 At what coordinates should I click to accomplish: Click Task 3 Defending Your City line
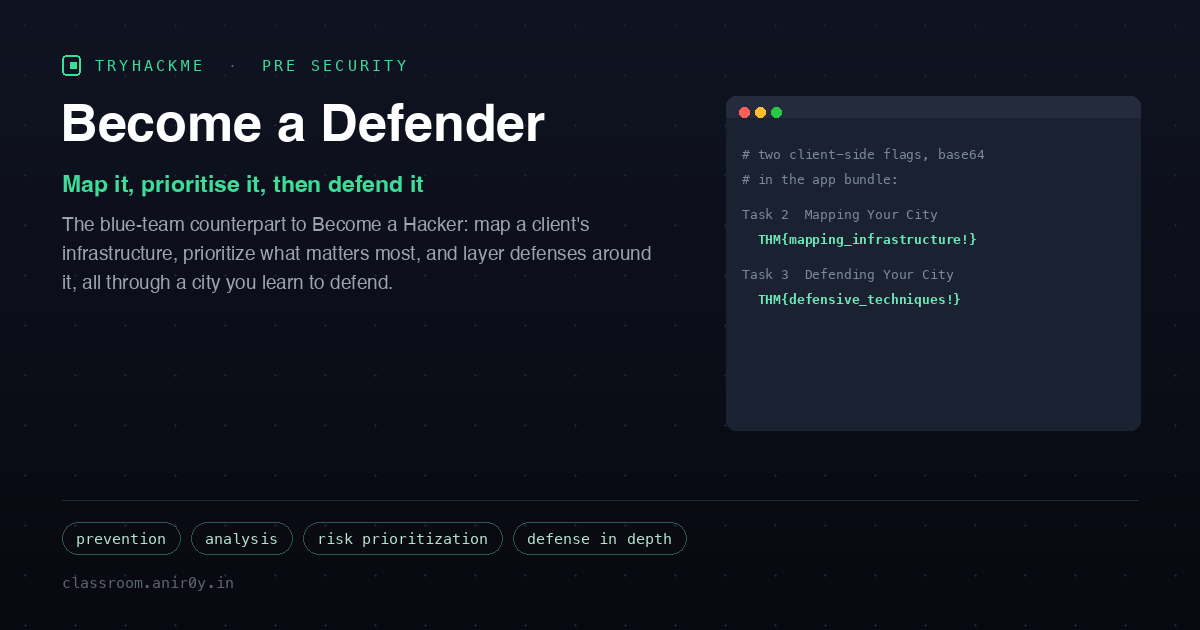(x=848, y=275)
